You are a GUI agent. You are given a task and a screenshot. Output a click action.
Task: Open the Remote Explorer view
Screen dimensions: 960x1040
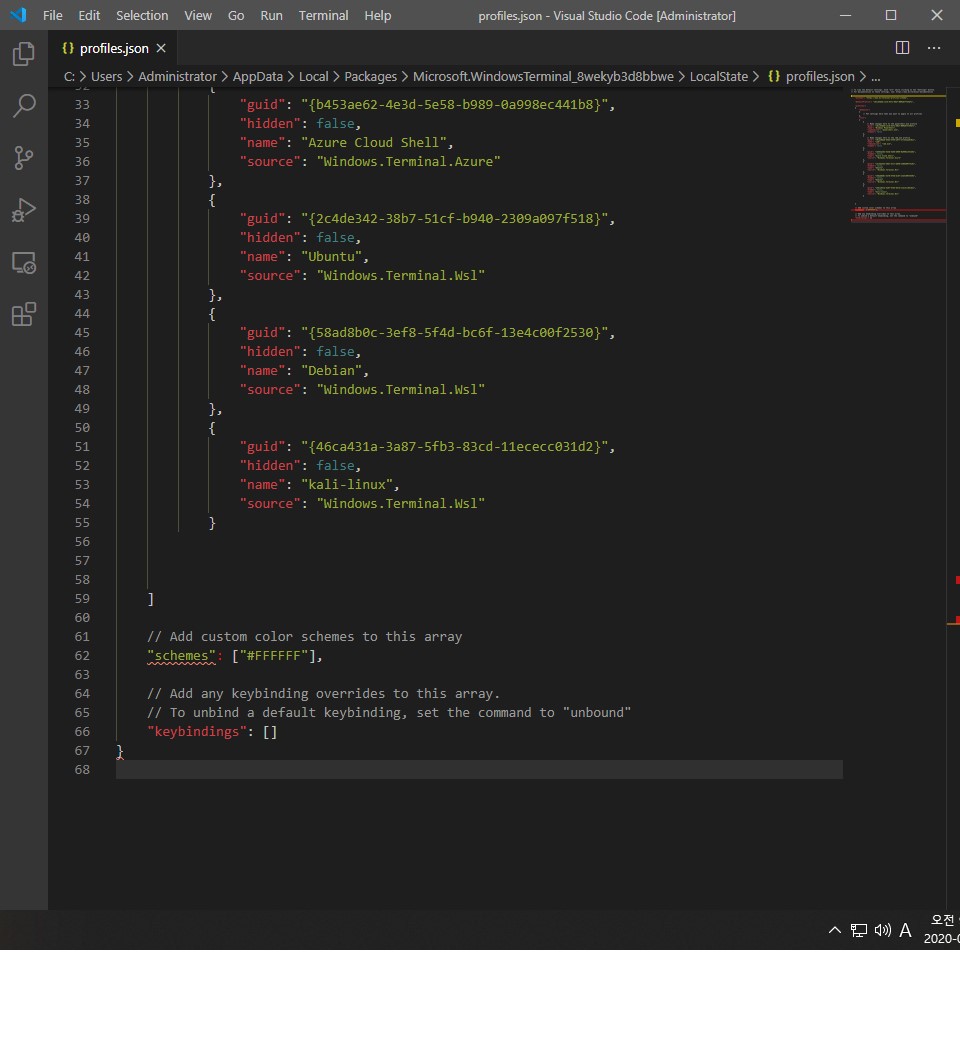[x=24, y=263]
